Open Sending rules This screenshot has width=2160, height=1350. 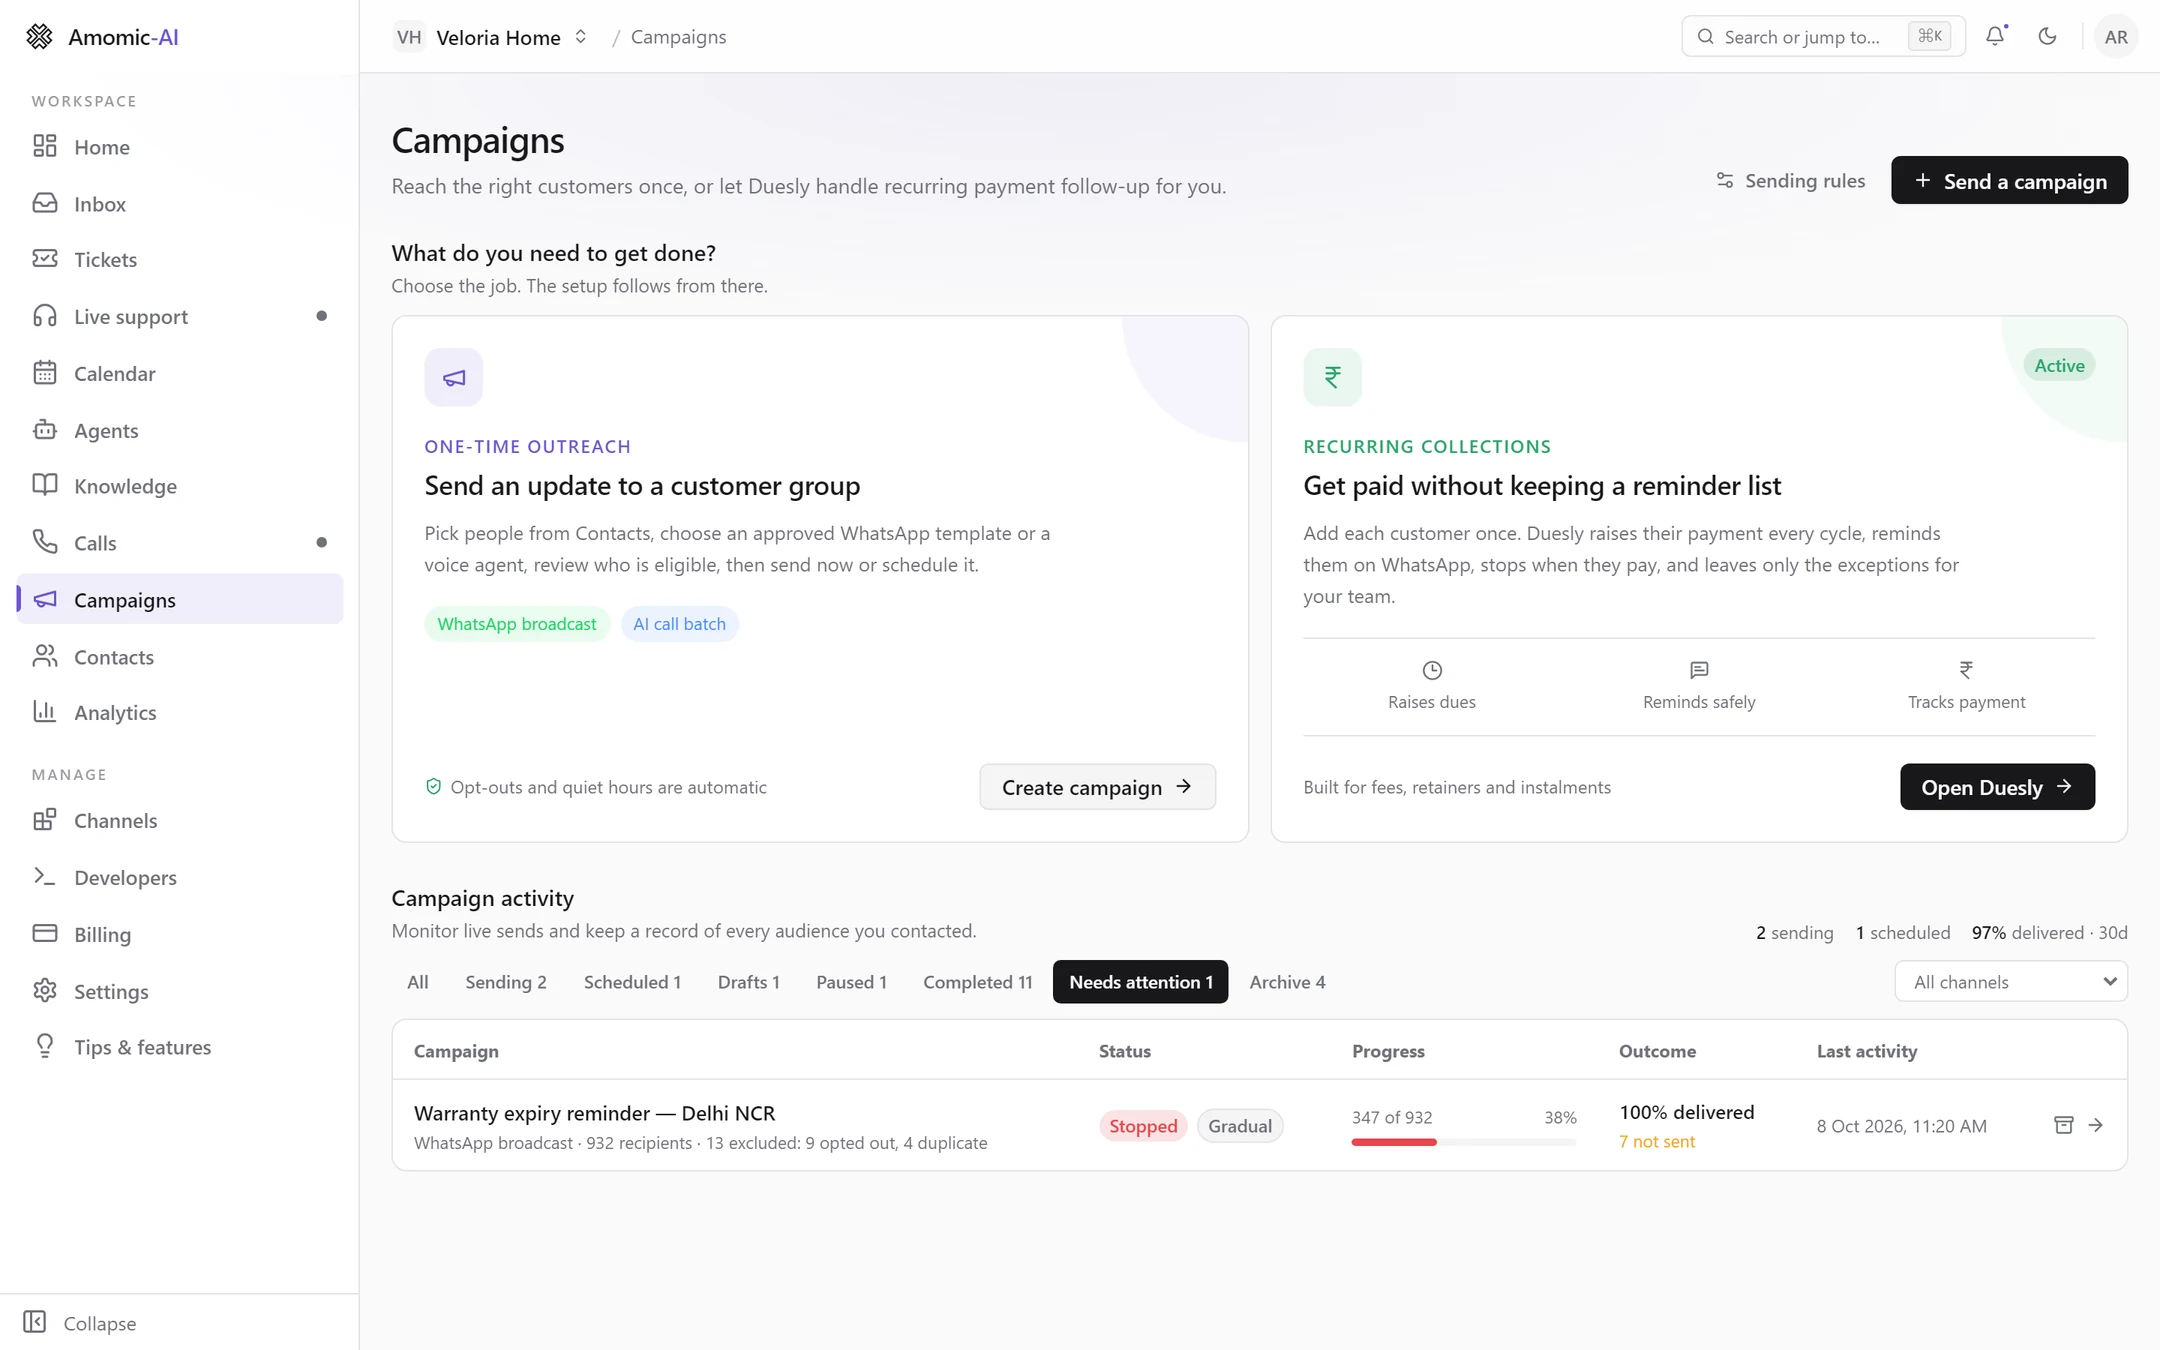click(x=1790, y=181)
